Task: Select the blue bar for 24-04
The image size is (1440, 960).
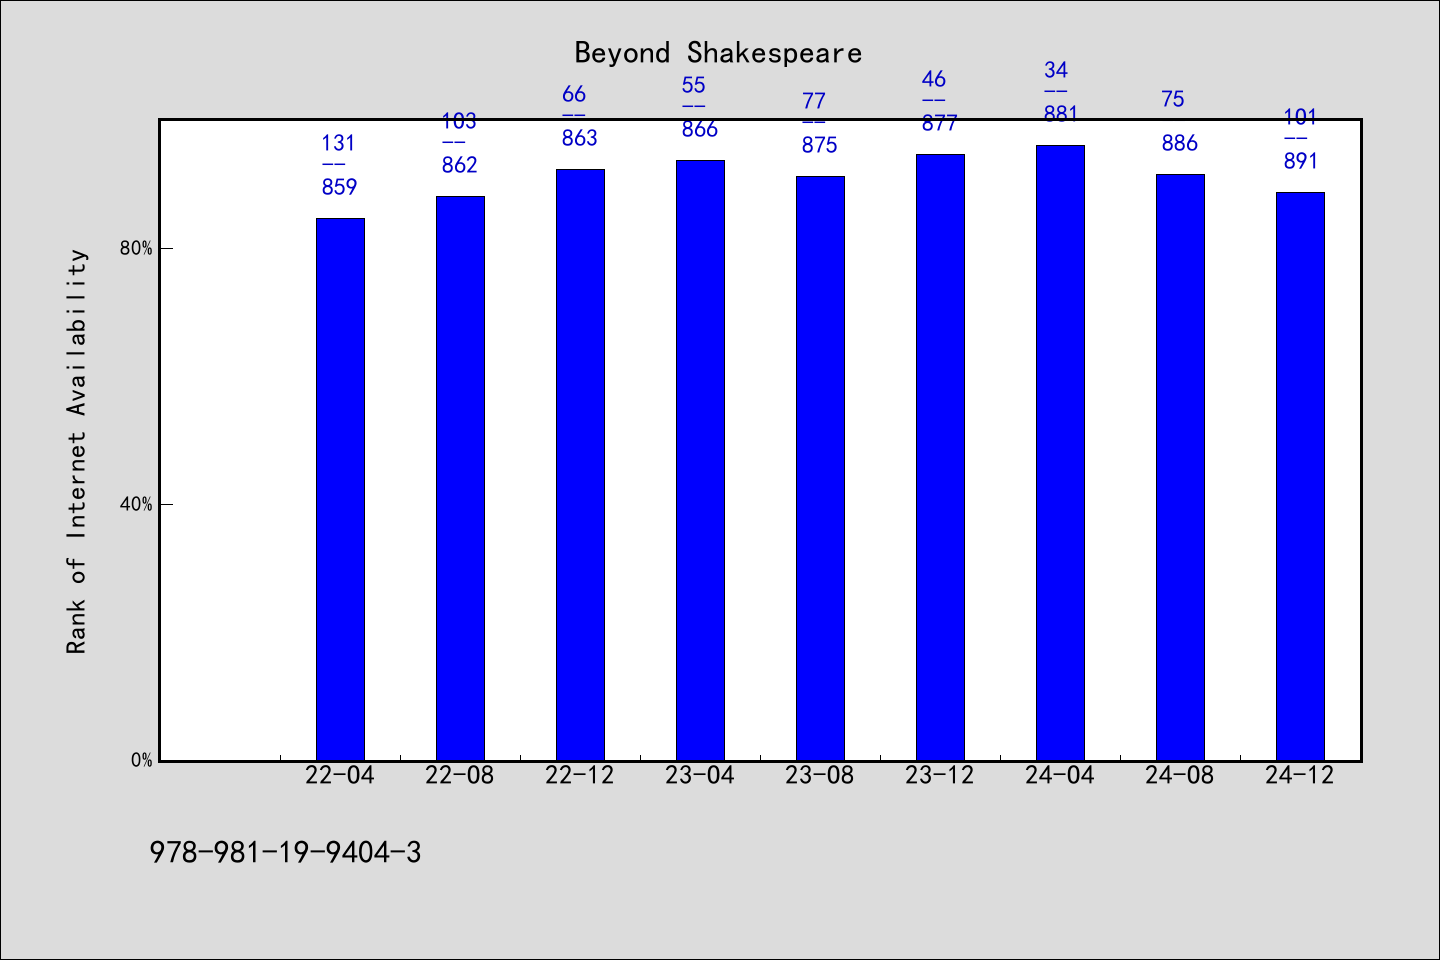Action: [x=1060, y=453]
